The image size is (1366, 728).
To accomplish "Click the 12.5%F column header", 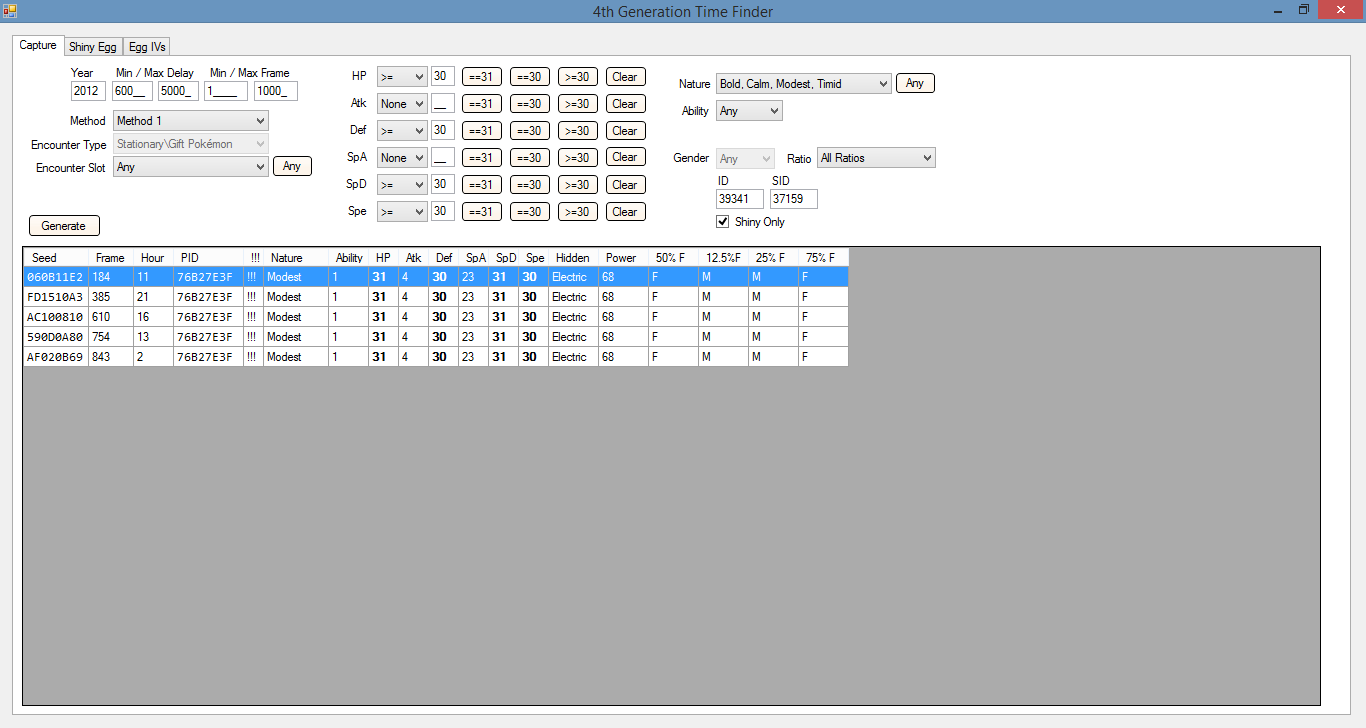I will pyautogui.click(x=723, y=258).
